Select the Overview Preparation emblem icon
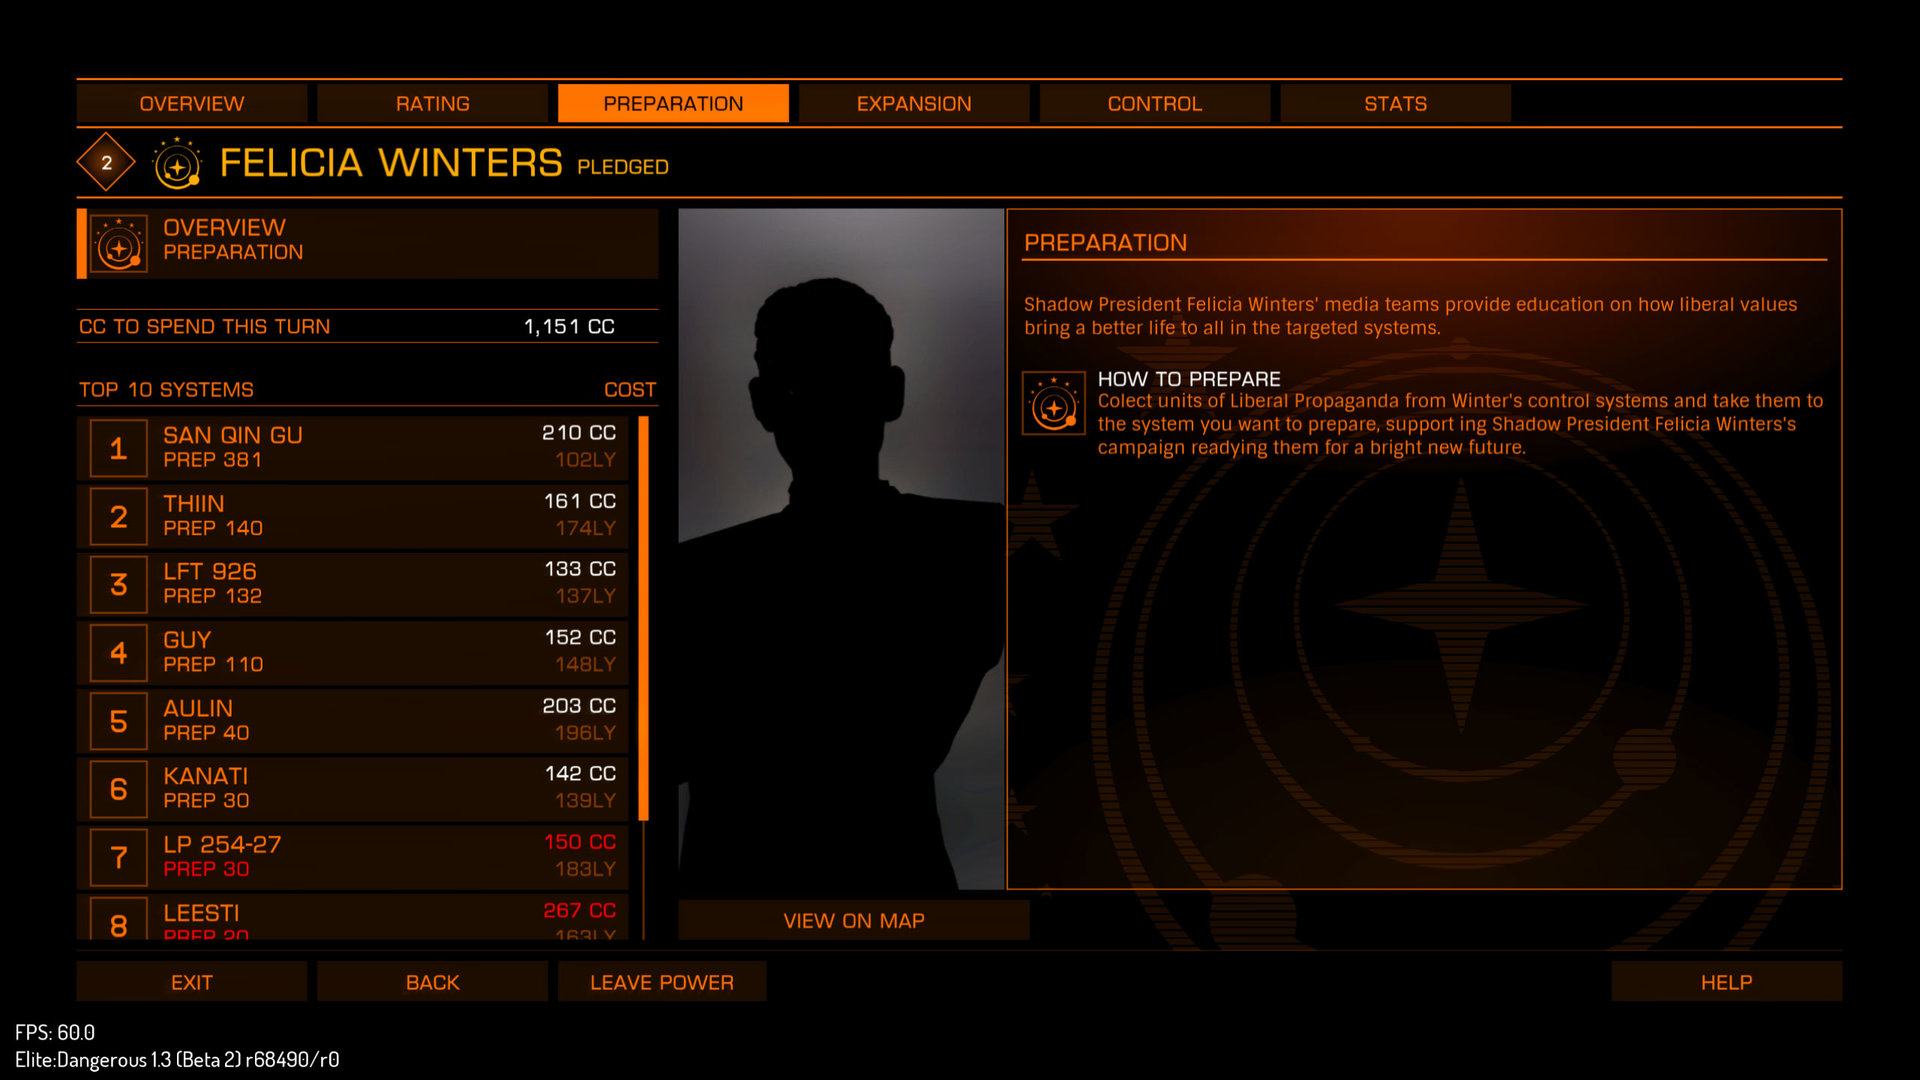 [x=119, y=243]
